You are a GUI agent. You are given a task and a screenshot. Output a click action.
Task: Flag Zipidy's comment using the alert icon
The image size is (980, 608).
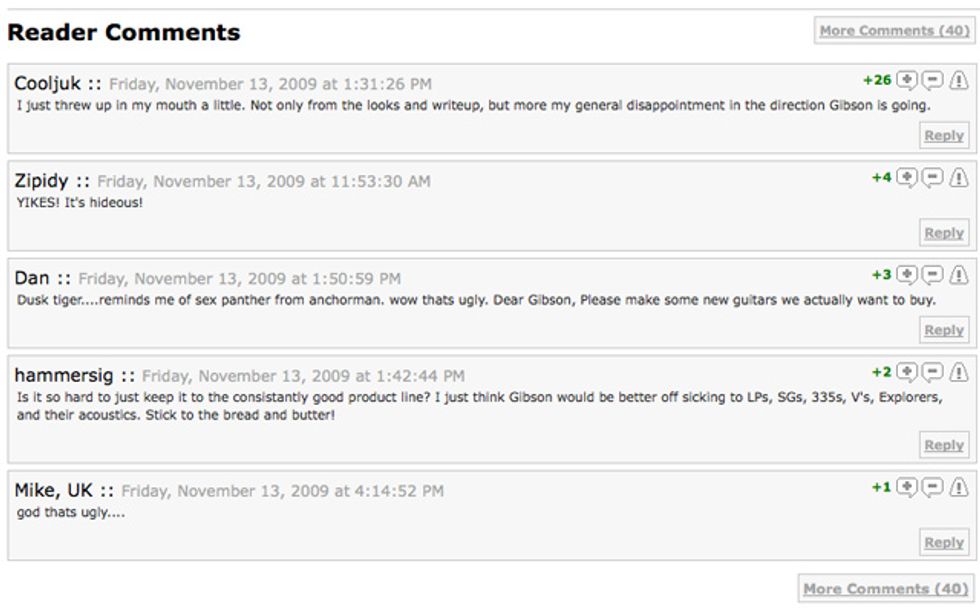959,178
